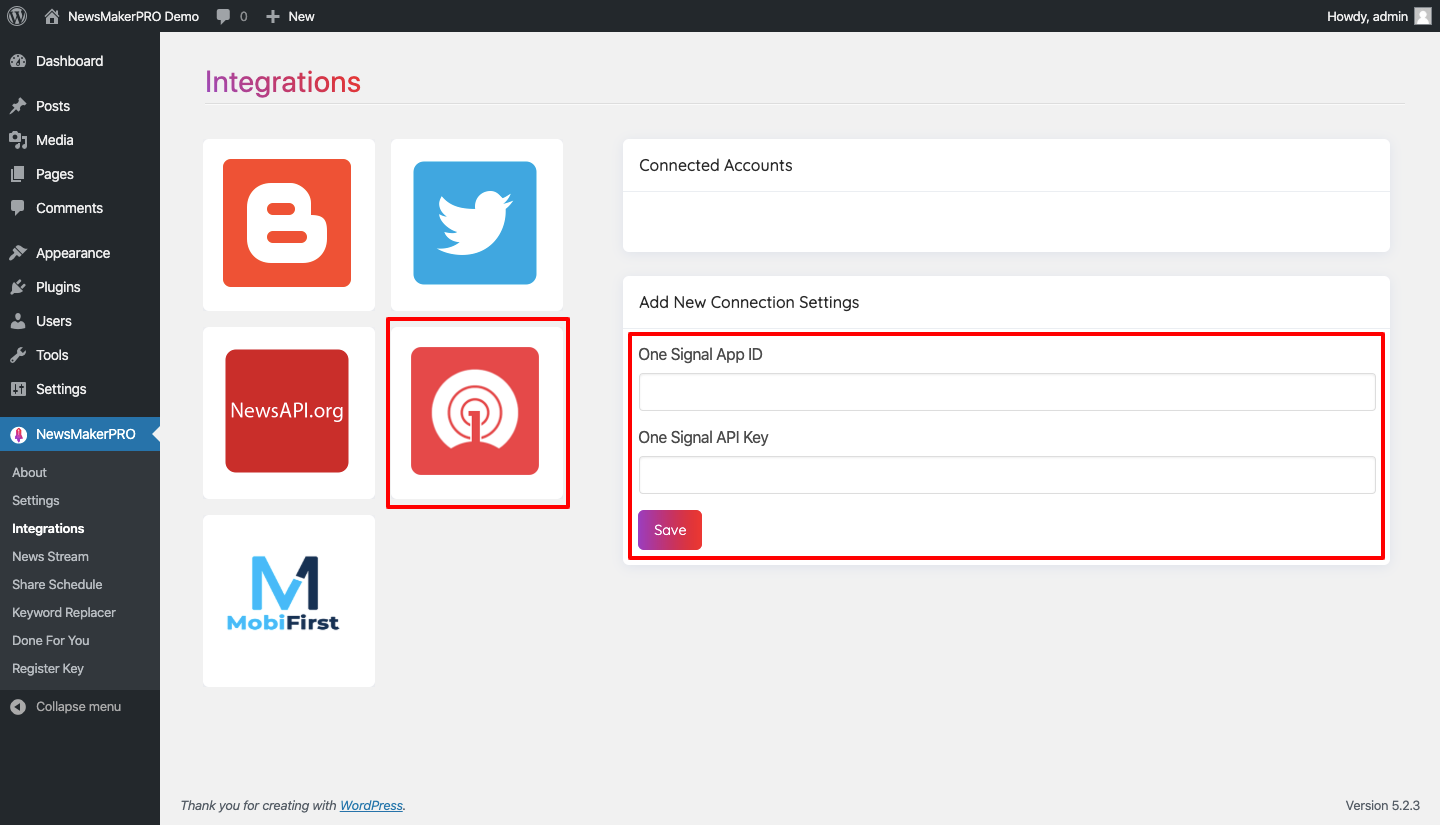1440x825 pixels.
Task: Choose the OneSignal integration tile
Action: [x=476, y=412]
